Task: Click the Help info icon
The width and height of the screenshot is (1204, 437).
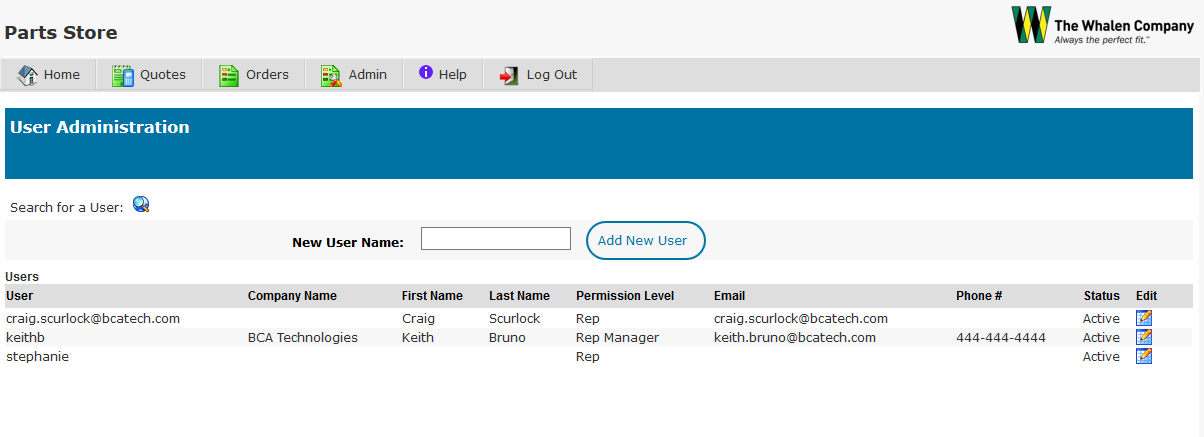Action: pos(426,73)
